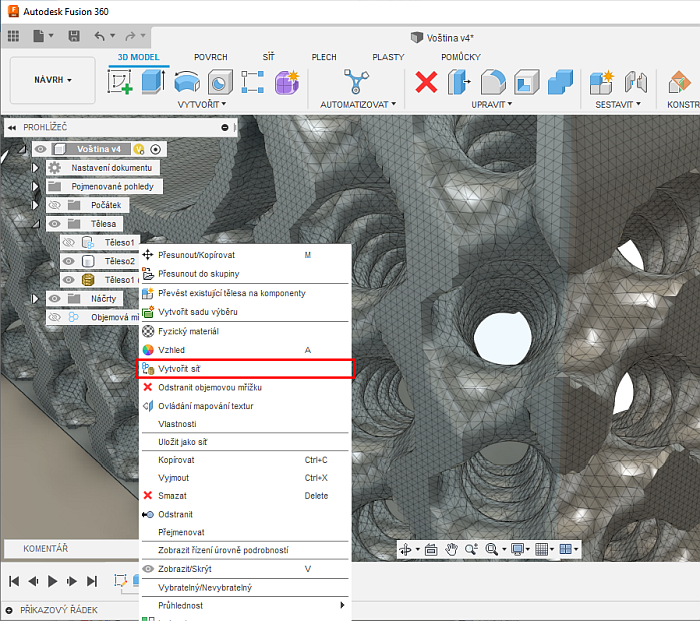The width and height of the screenshot is (700, 621).
Task: Choose Uložit jako síť
Action: [x=245, y=442]
